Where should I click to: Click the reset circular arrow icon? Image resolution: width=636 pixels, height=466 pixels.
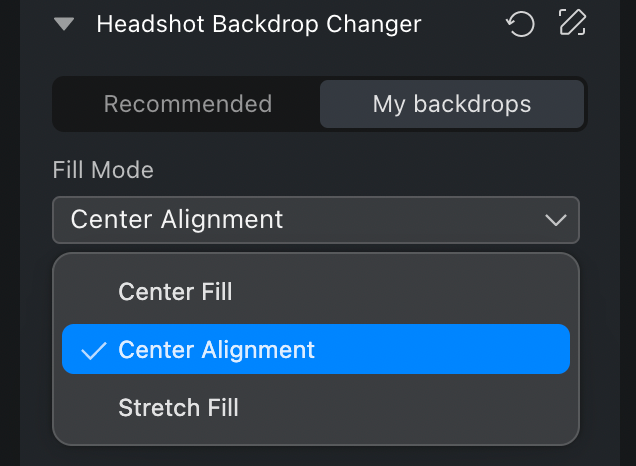521,23
